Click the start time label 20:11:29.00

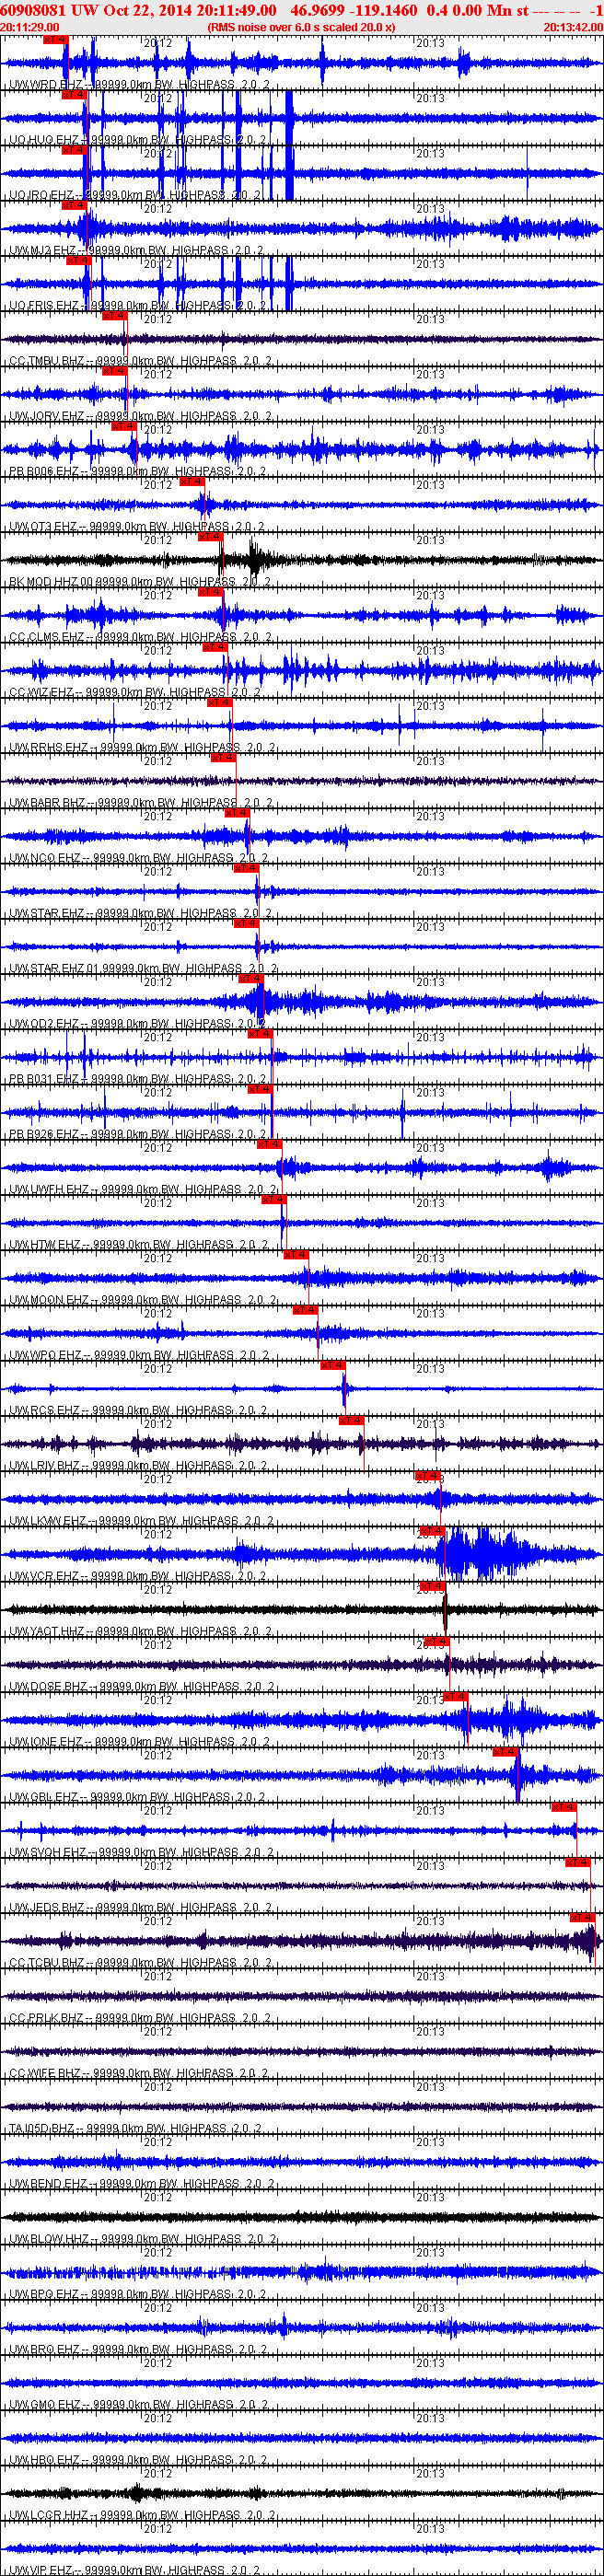pyautogui.click(x=29, y=27)
